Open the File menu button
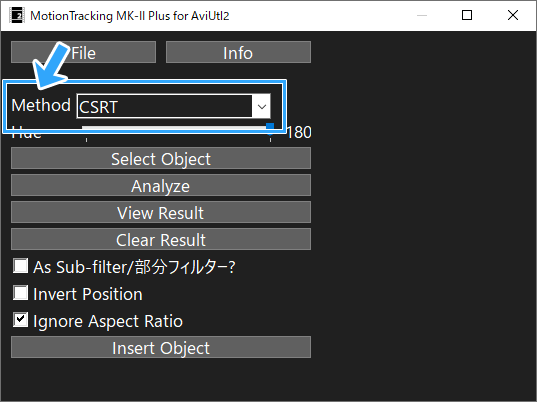Screen dimensions: 537x402 [83, 52]
